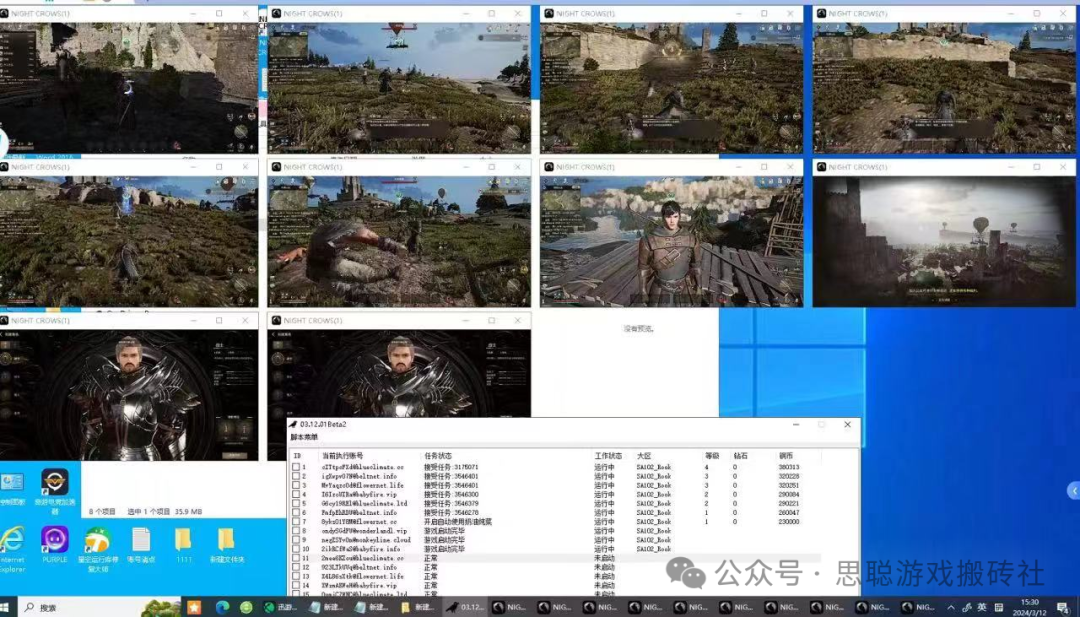1080x617 pixels.
Task: Click the Windows Start button
Action: click(x=9, y=607)
